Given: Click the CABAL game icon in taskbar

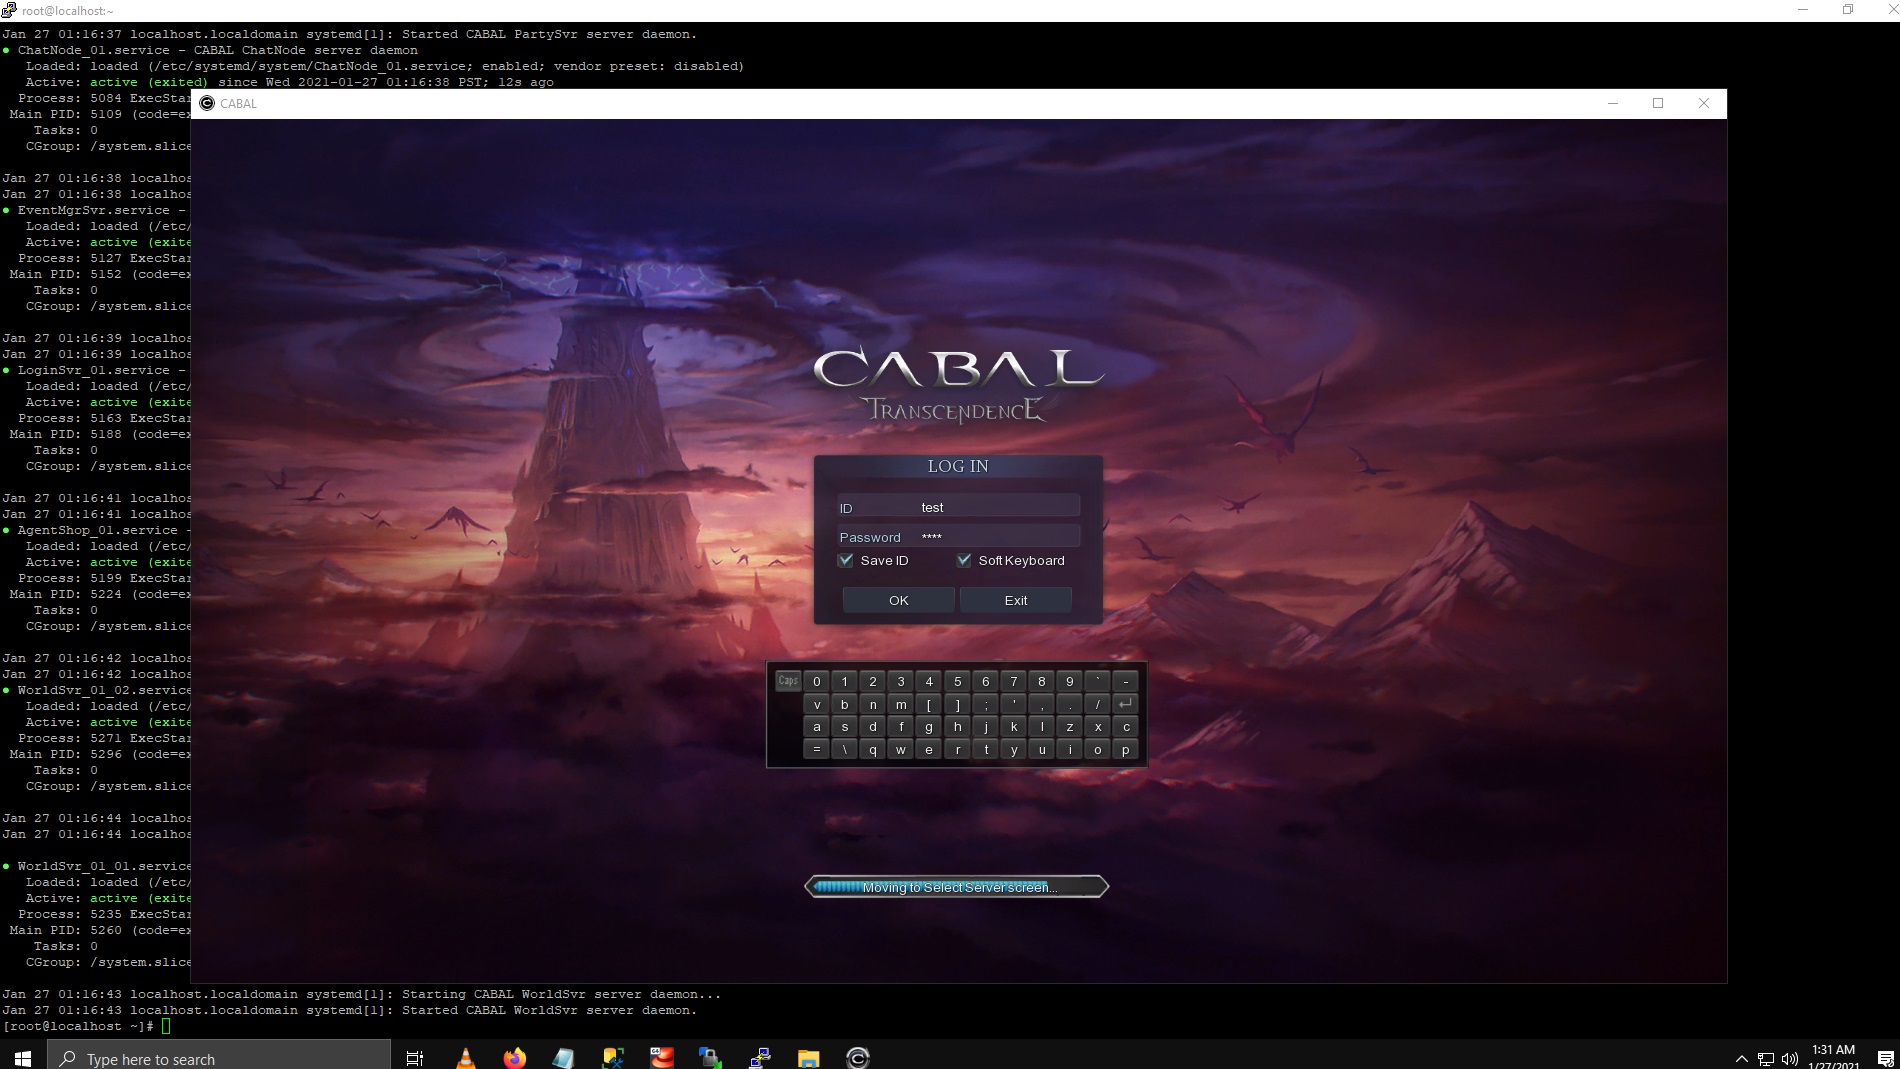Looking at the screenshot, I should [x=857, y=1057].
